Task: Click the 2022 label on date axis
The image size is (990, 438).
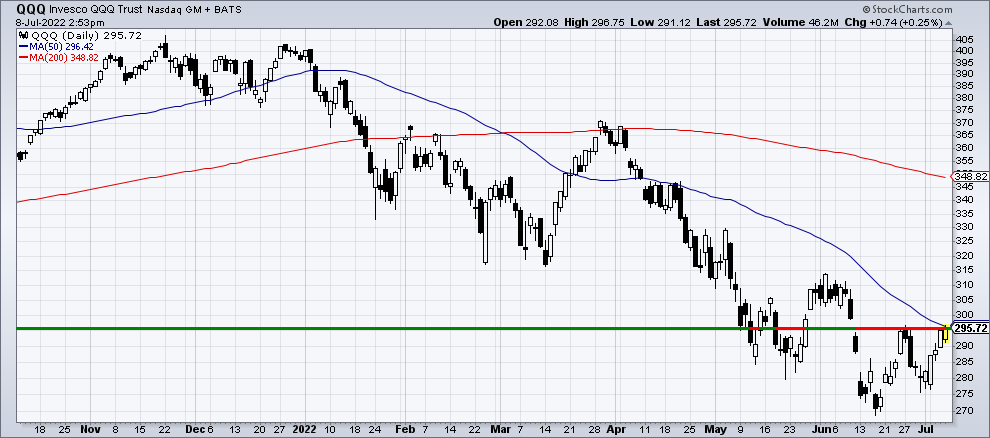Action: point(304,429)
